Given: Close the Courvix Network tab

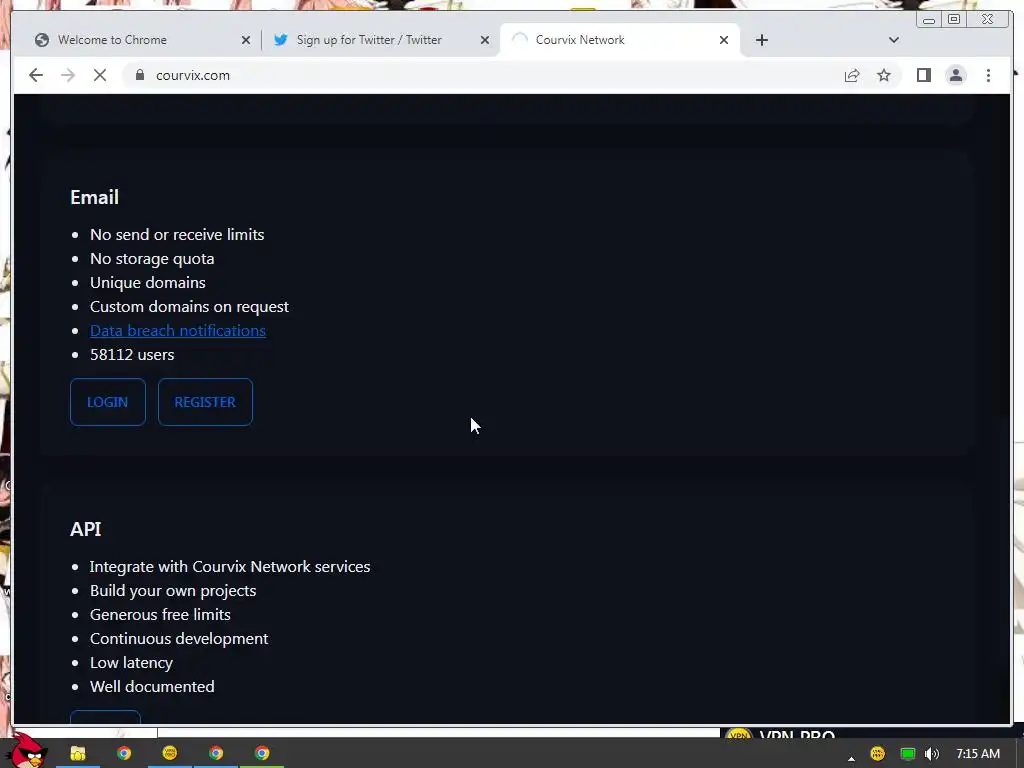Looking at the screenshot, I should (724, 40).
